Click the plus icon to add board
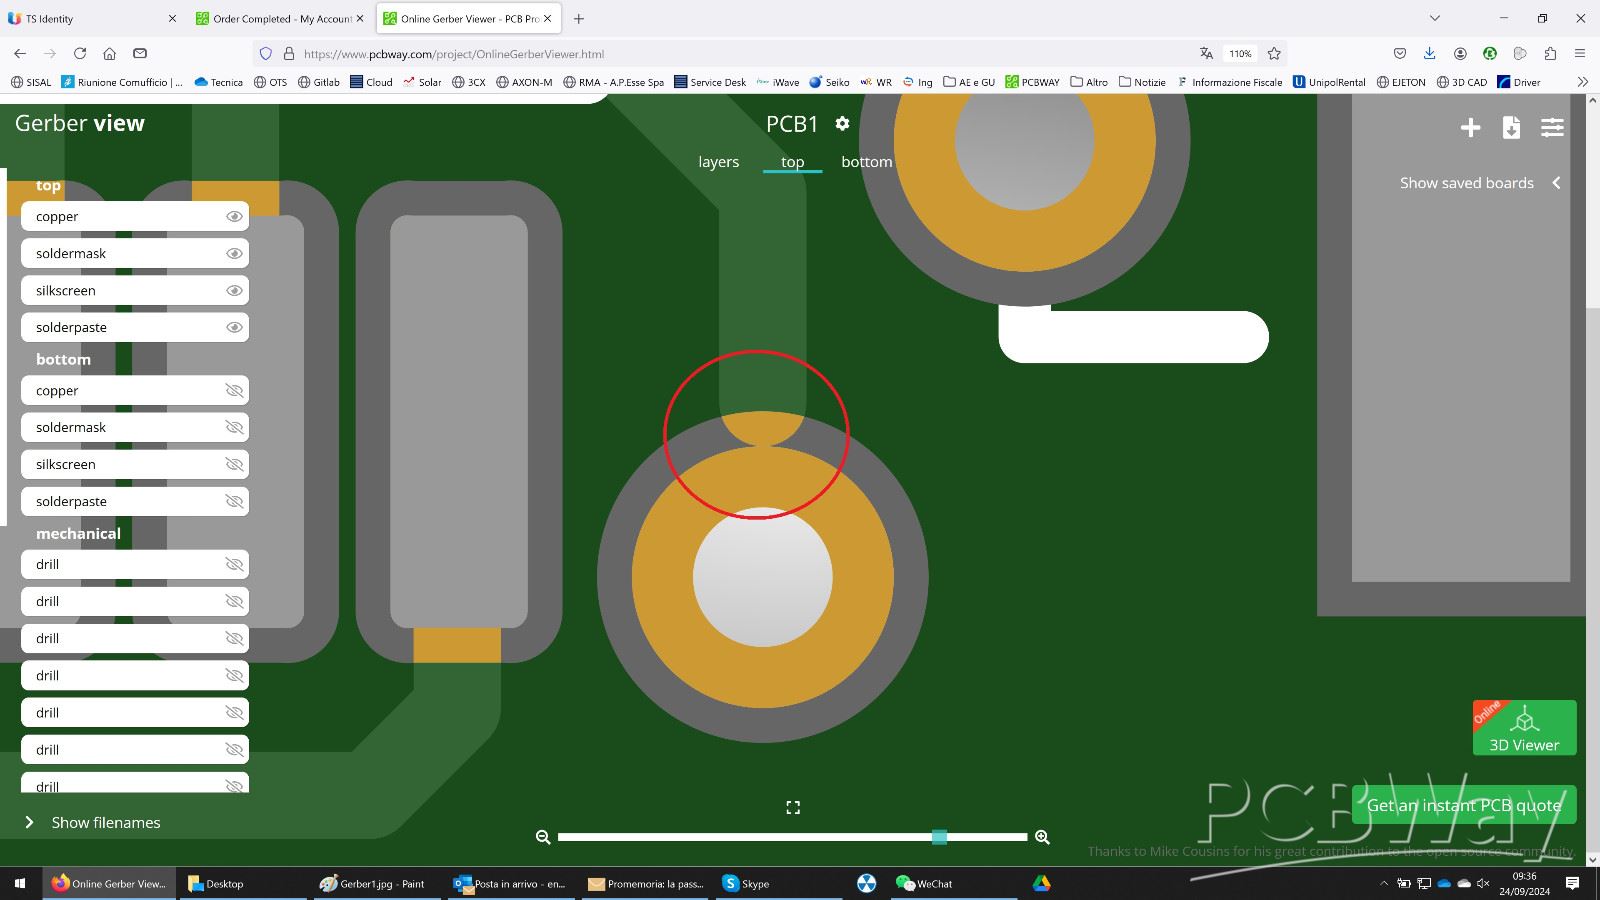 1470,127
